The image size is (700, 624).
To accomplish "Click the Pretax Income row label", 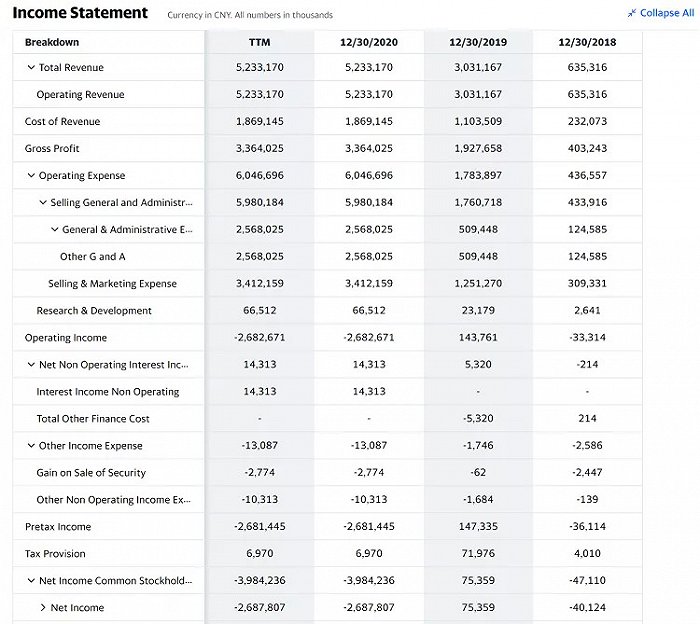I will [58, 527].
